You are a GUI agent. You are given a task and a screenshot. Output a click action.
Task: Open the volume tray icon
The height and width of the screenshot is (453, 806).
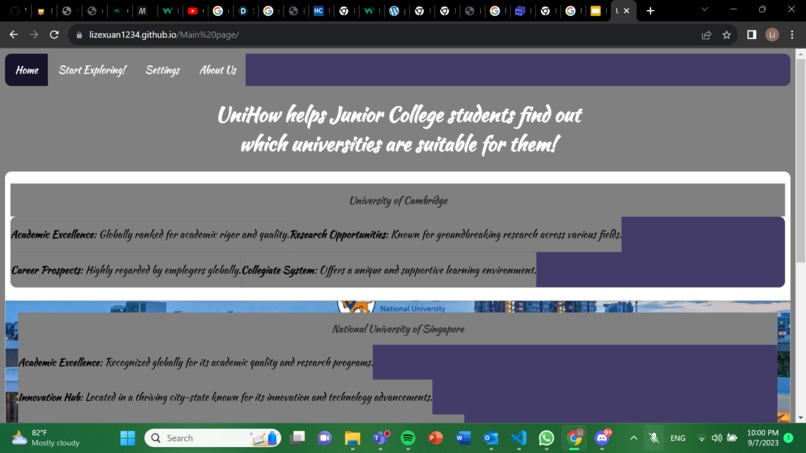[x=717, y=438]
